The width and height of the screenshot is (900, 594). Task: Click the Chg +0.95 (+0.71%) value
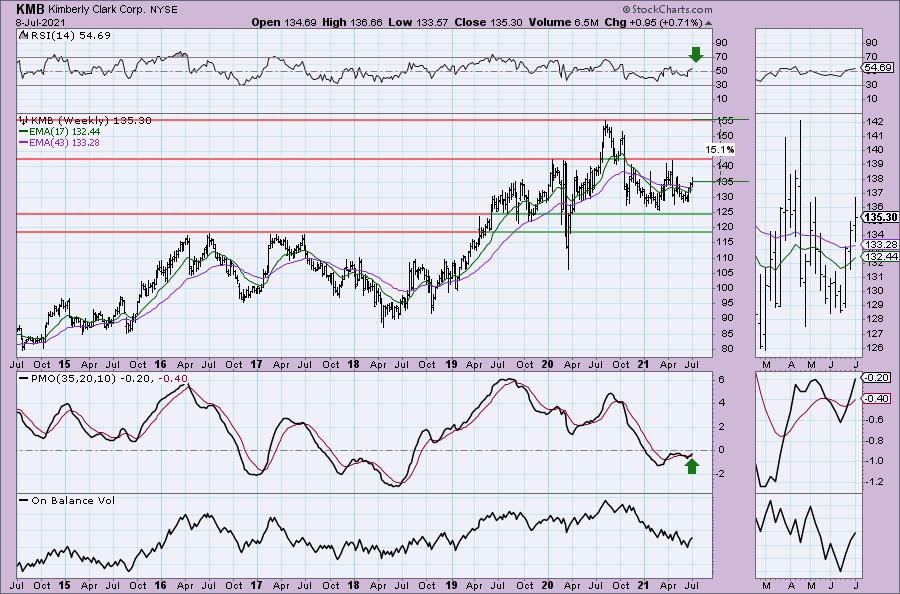click(653, 22)
